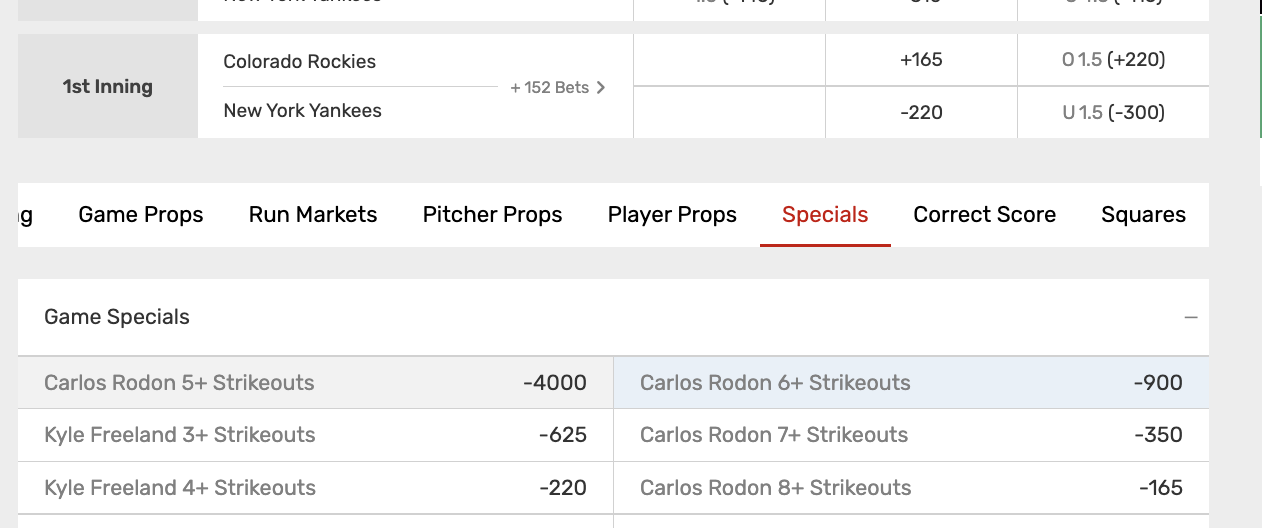Bet New York Yankees 1st inning -220
Image resolution: width=1262 pixels, height=528 pixels.
click(921, 113)
